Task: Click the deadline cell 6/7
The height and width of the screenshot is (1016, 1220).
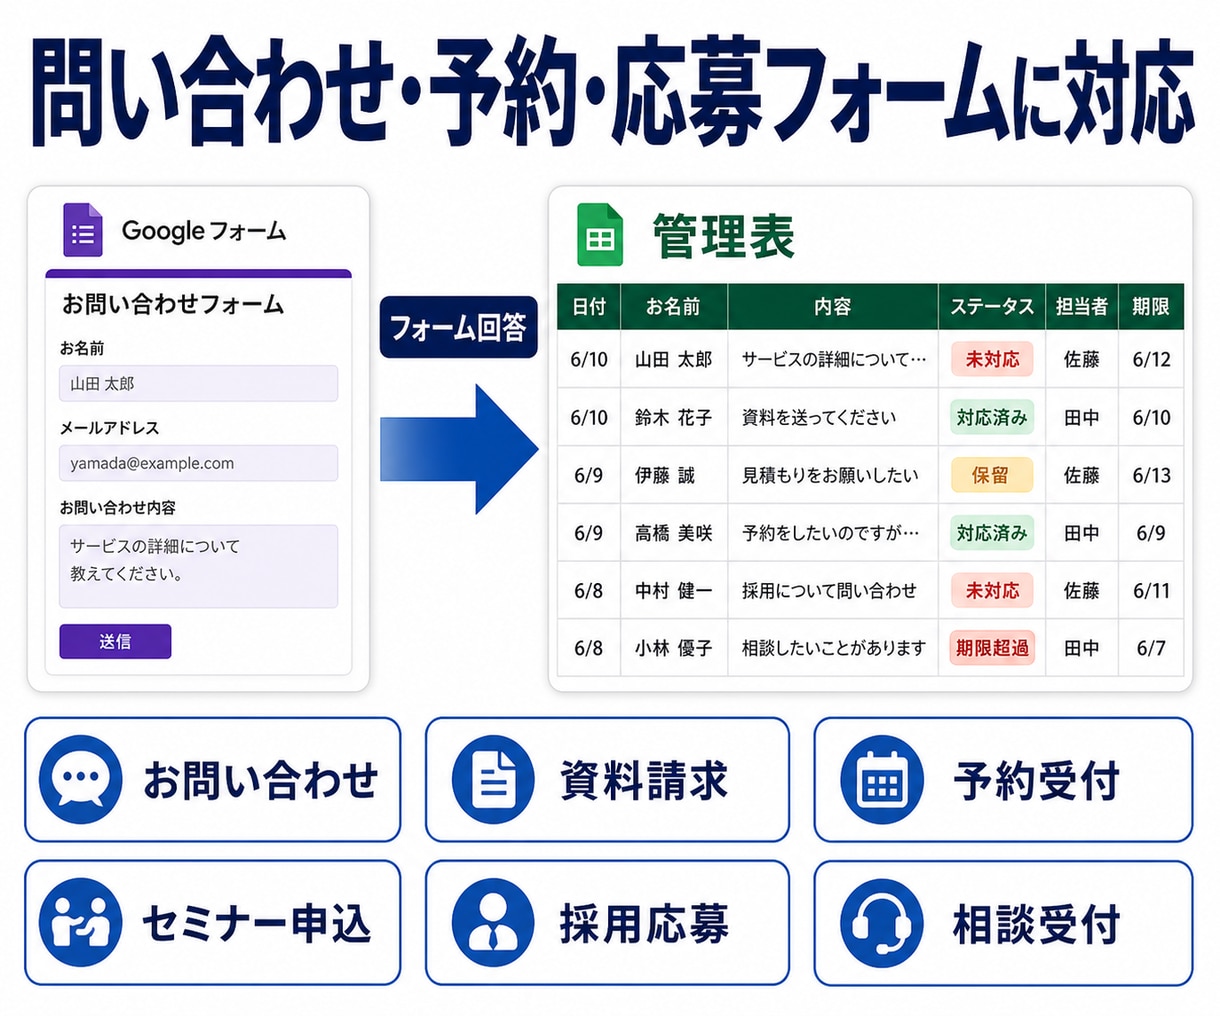Action: [1151, 648]
